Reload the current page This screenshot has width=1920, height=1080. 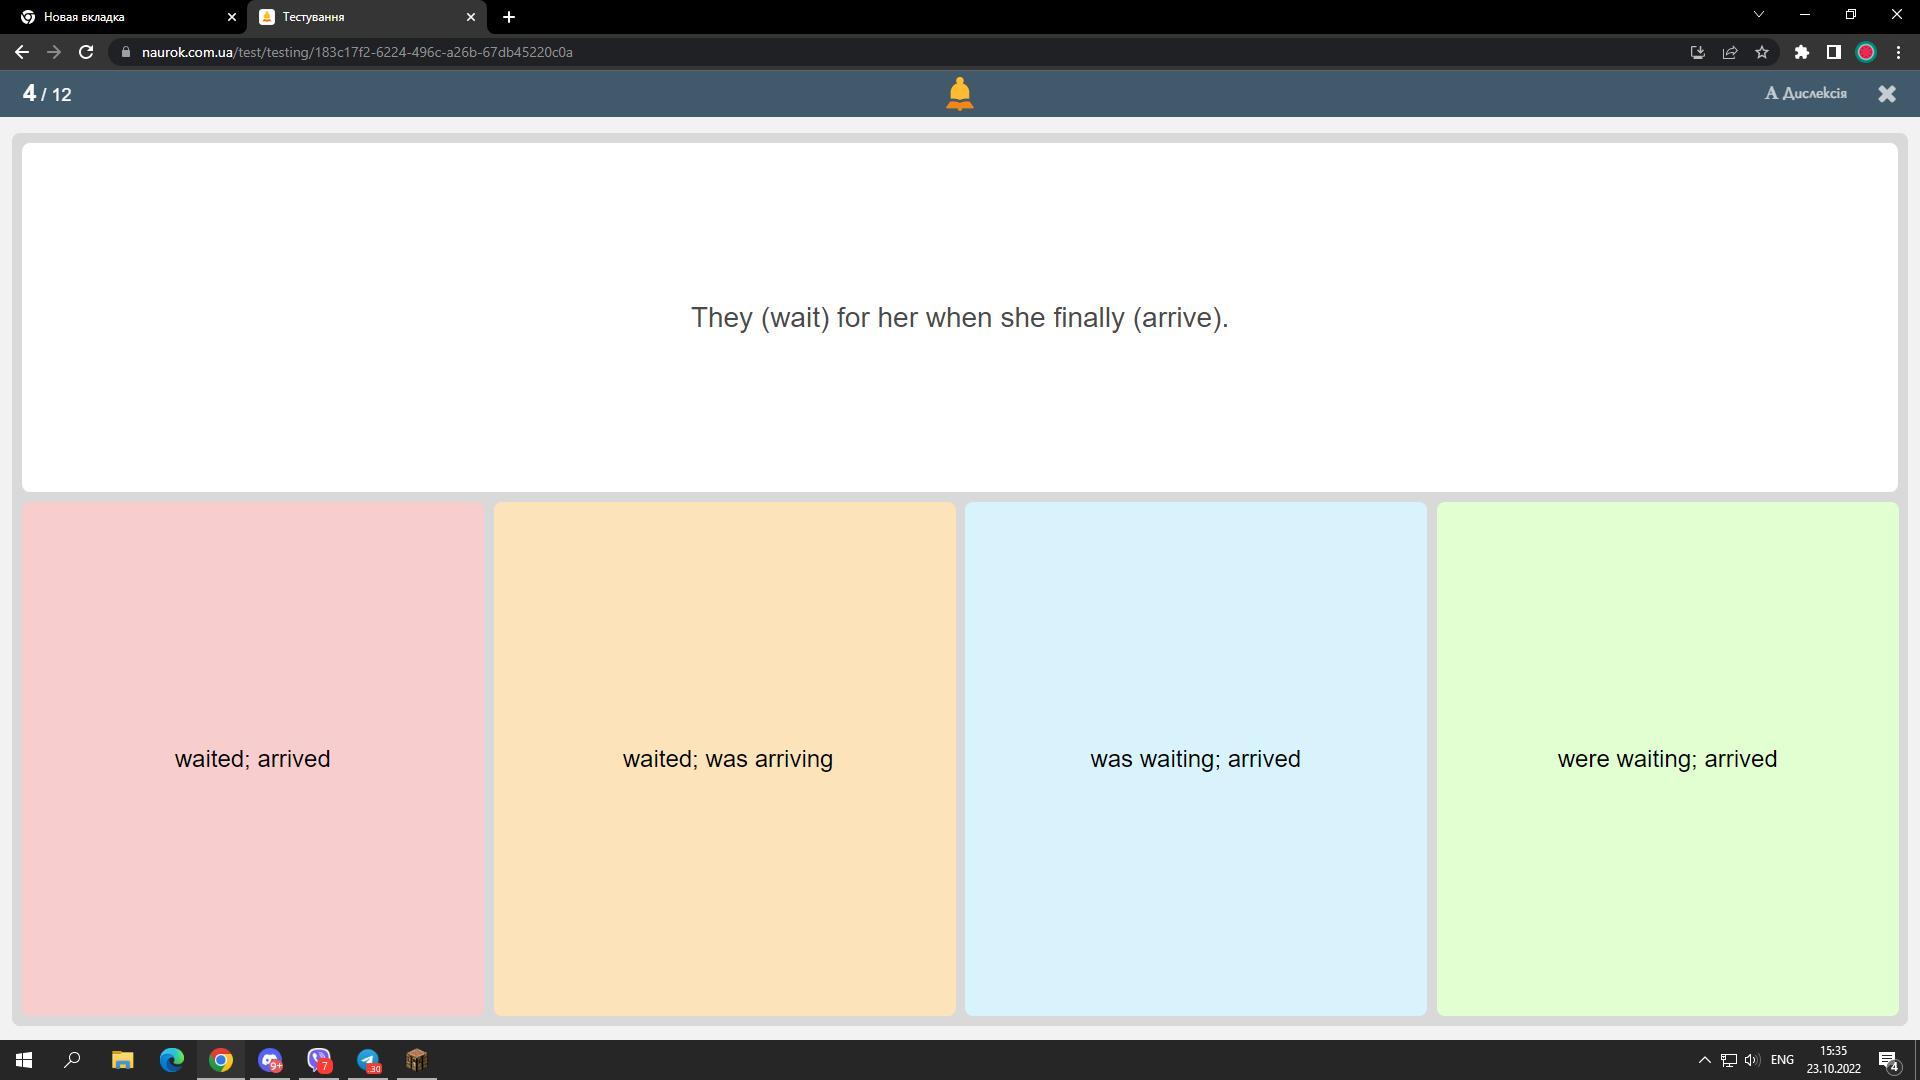[86, 52]
